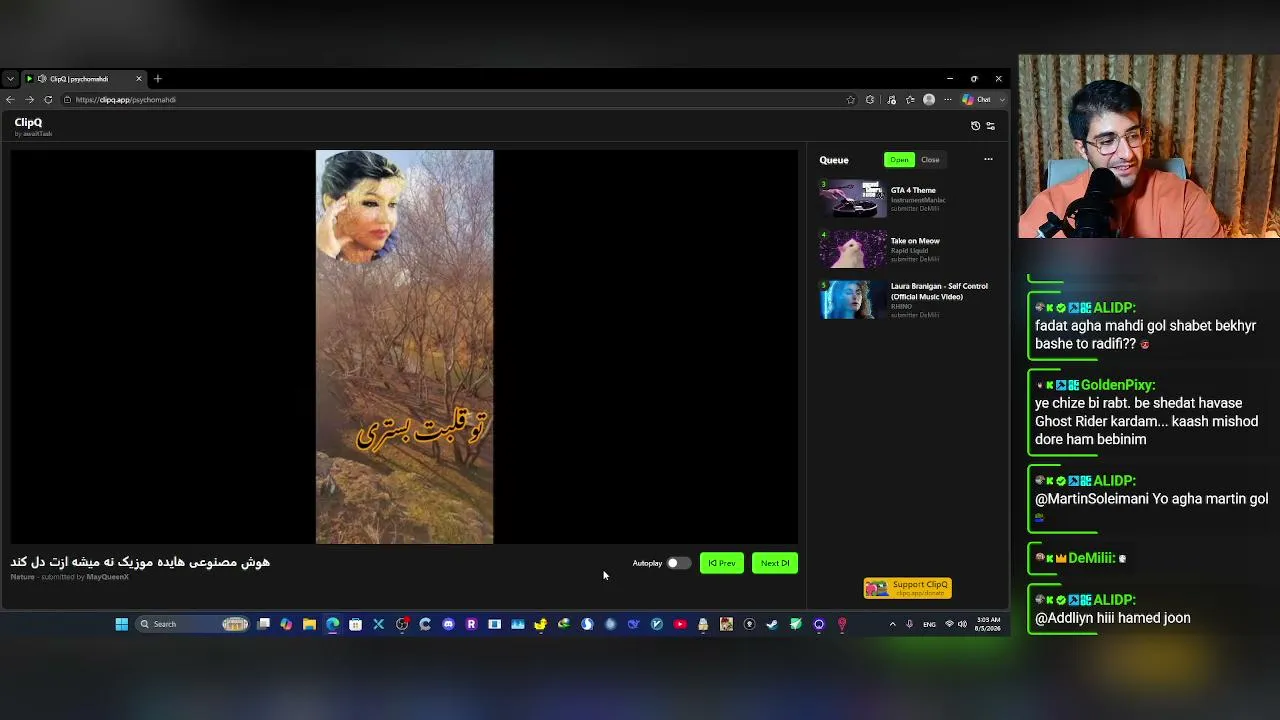The width and height of the screenshot is (1280, 720).
Task: Click the GoldenPixy chat username
Action: tap(1118, 385)
